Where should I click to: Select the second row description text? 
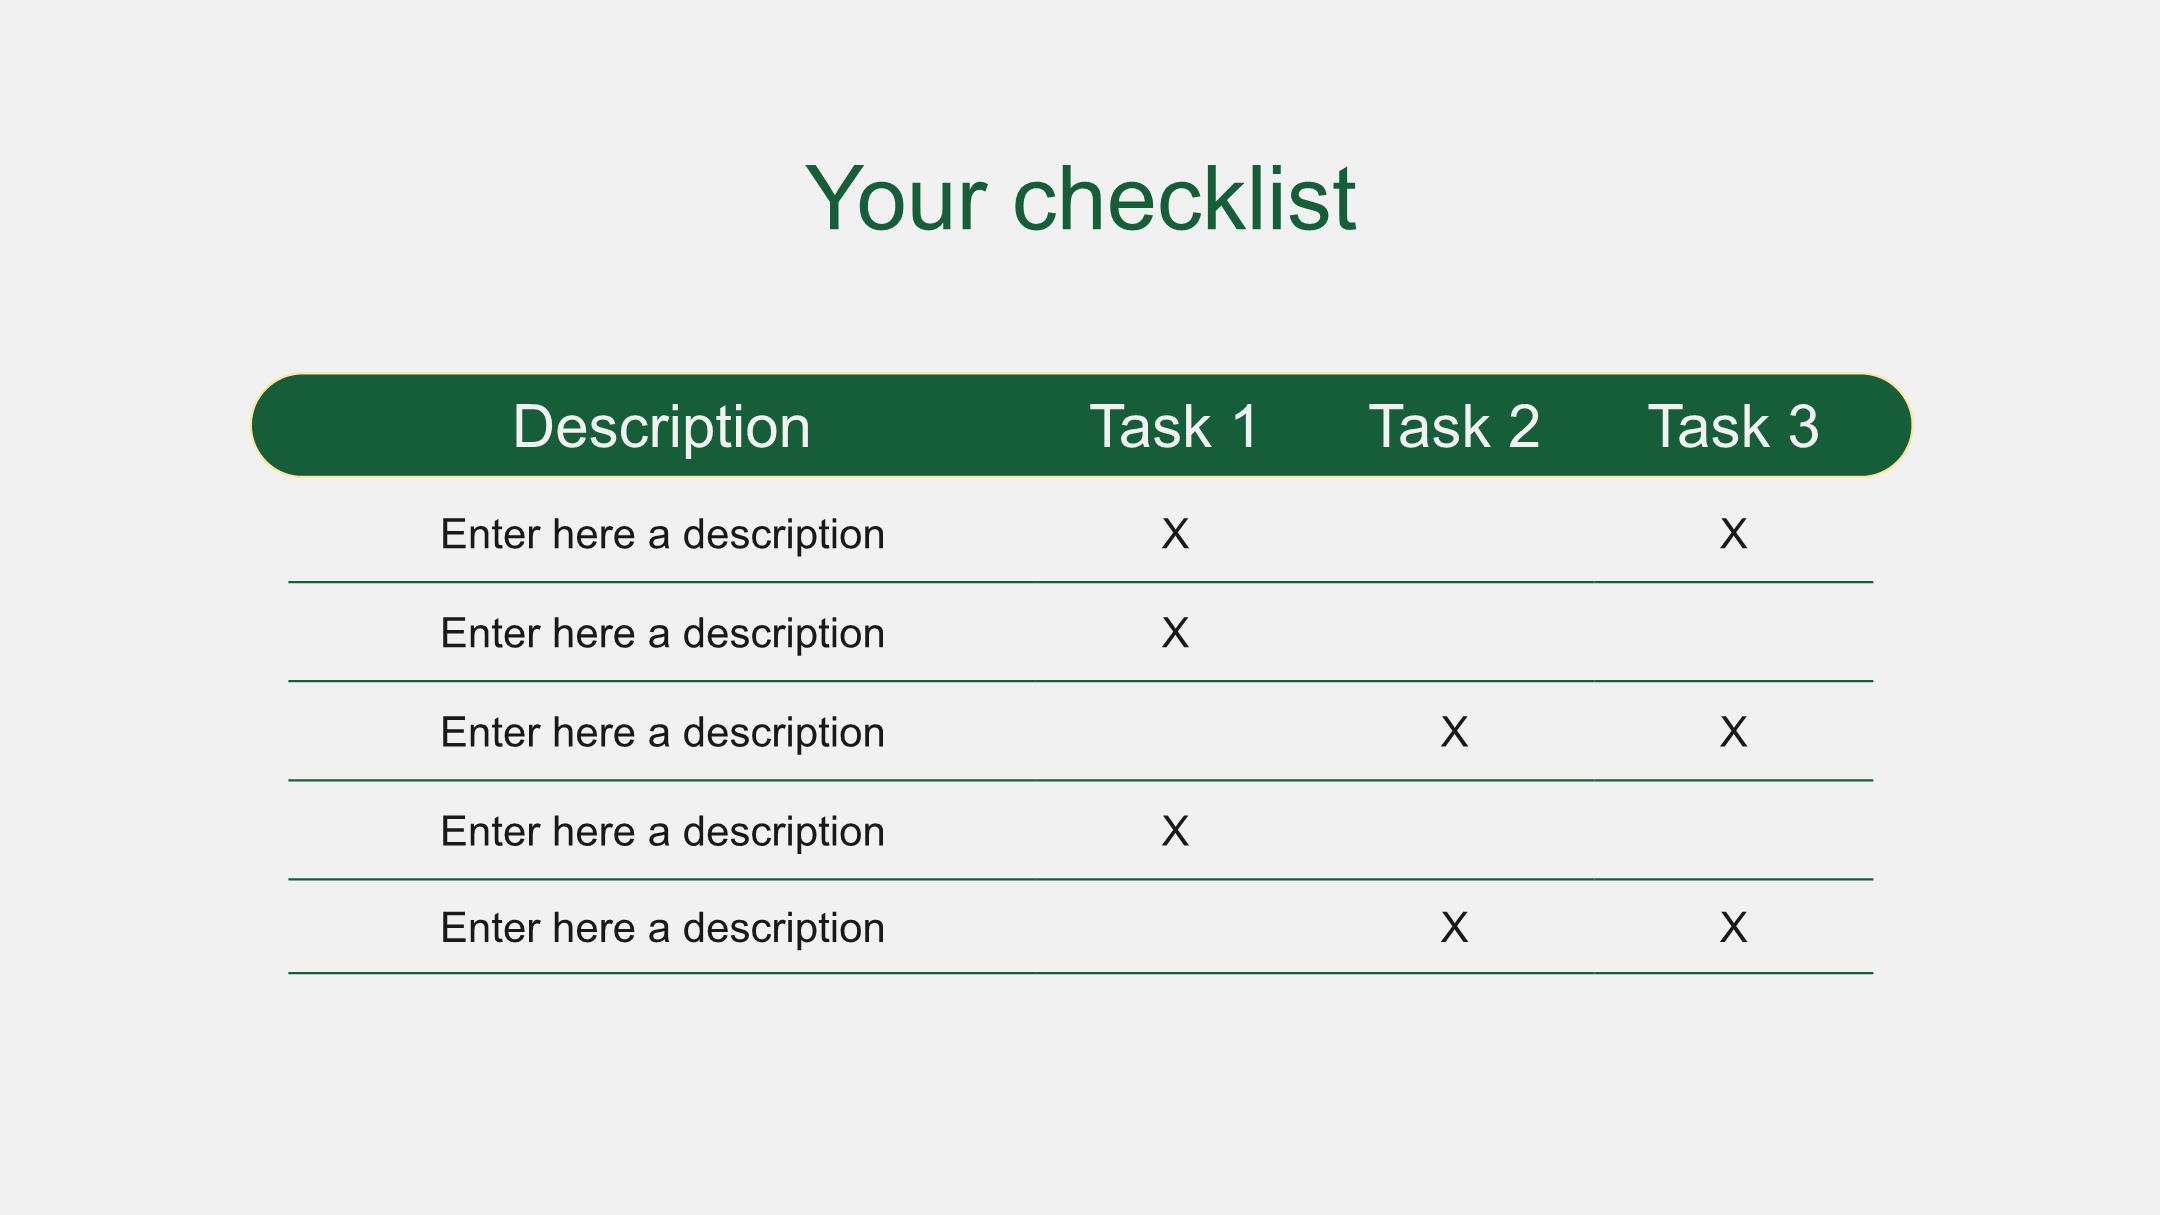(662, 633)
